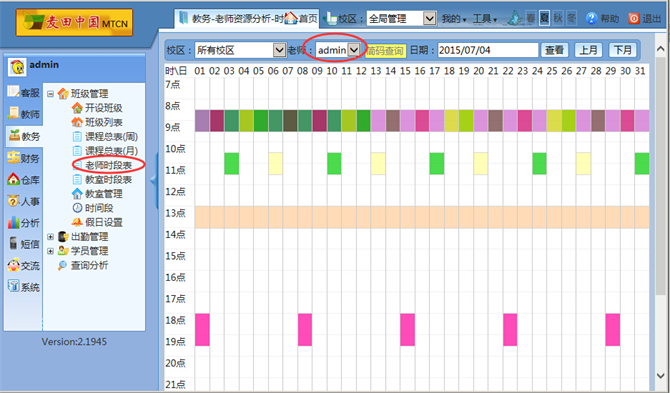The width and height of the screenshot is (670, 393).
Task: Open the 财务 finance sidebar module
Action: (24, 158)
